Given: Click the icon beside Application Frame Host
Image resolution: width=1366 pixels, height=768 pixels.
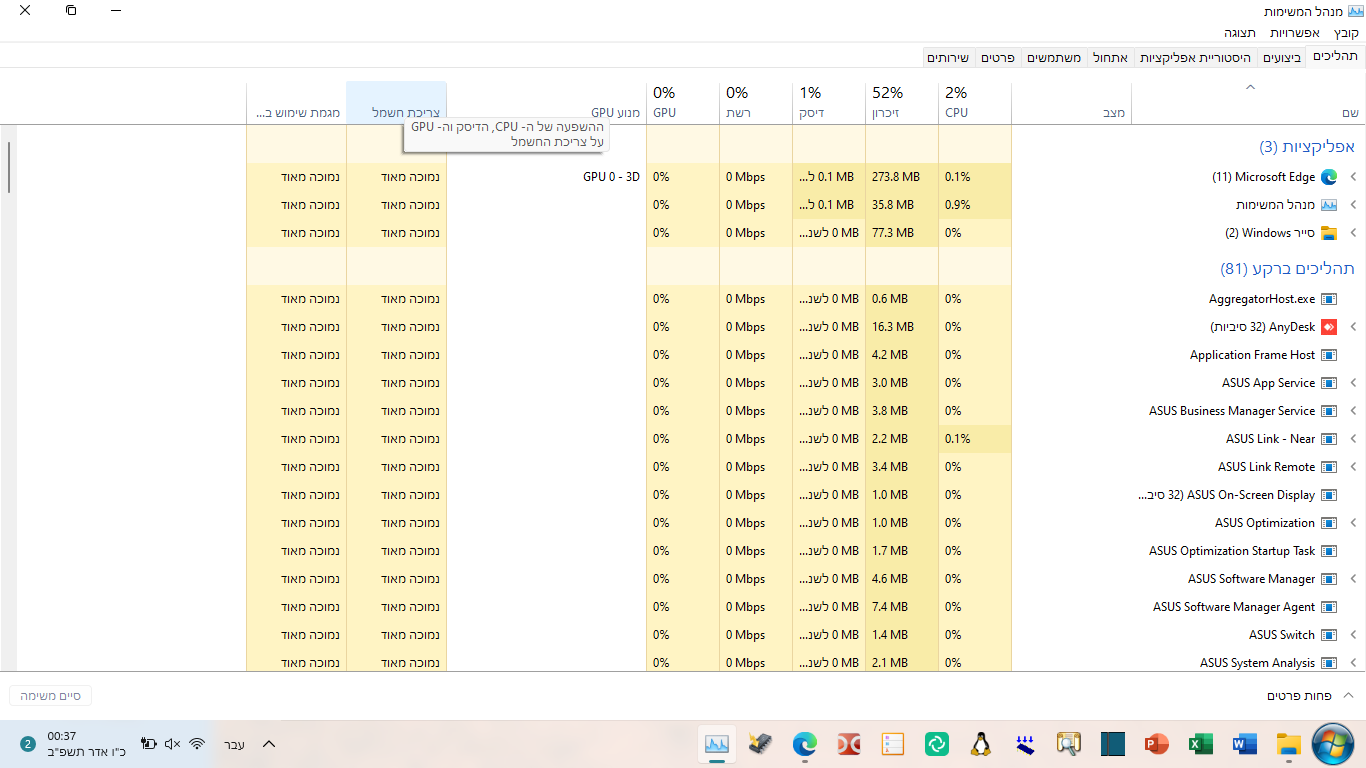Looking at the screenshot, I should 1329,355.
